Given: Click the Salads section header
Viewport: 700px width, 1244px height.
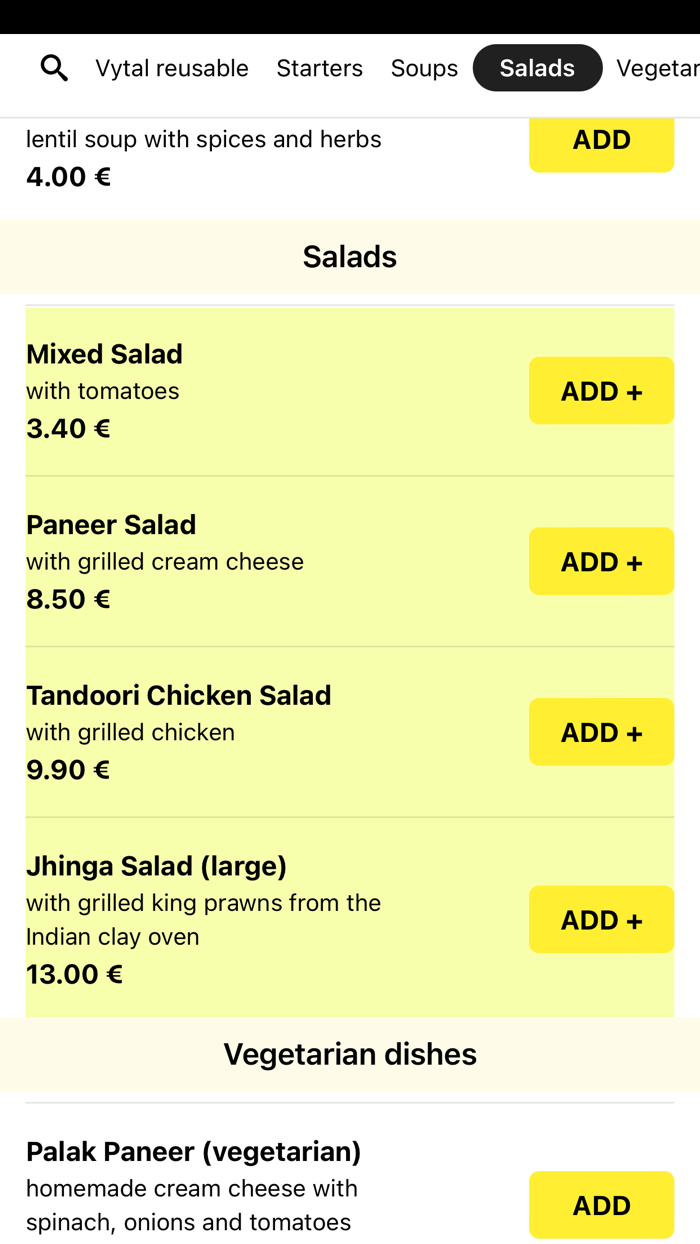Looking at the screenshot, I should click(349, 256).
